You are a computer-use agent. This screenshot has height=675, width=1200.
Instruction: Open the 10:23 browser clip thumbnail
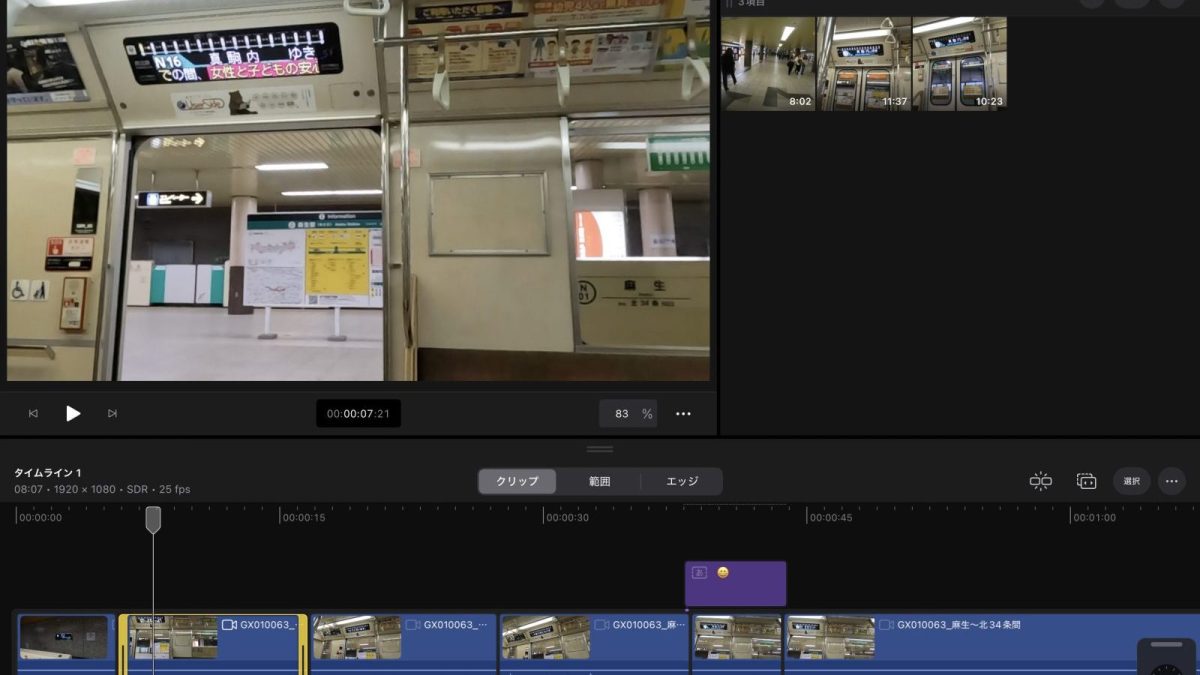click(x=960, y=63)
